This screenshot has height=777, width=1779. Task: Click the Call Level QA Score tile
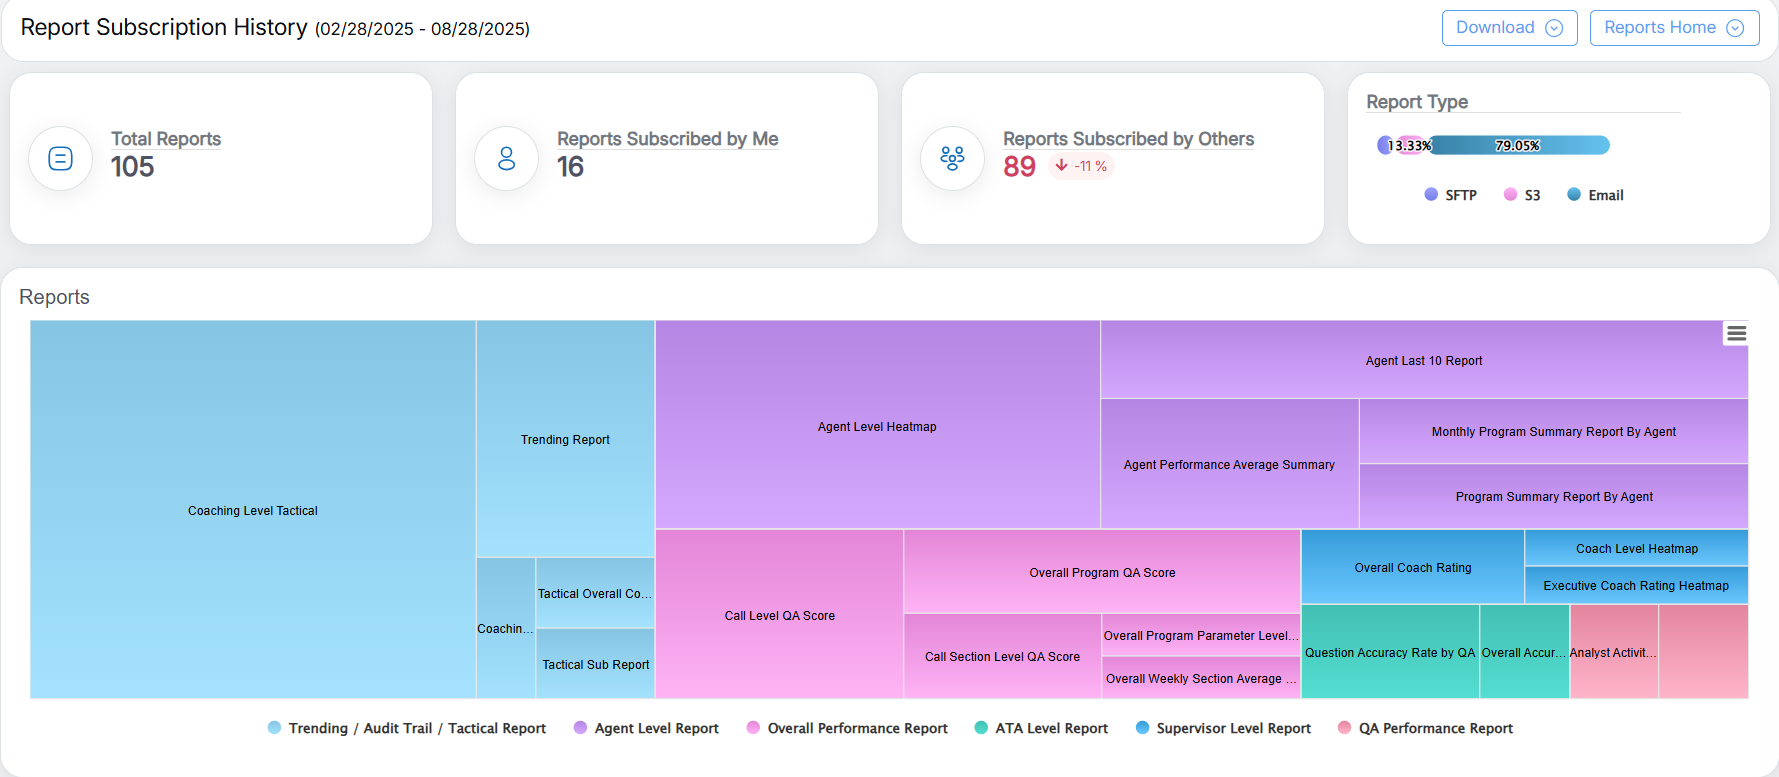pos(779,615)
